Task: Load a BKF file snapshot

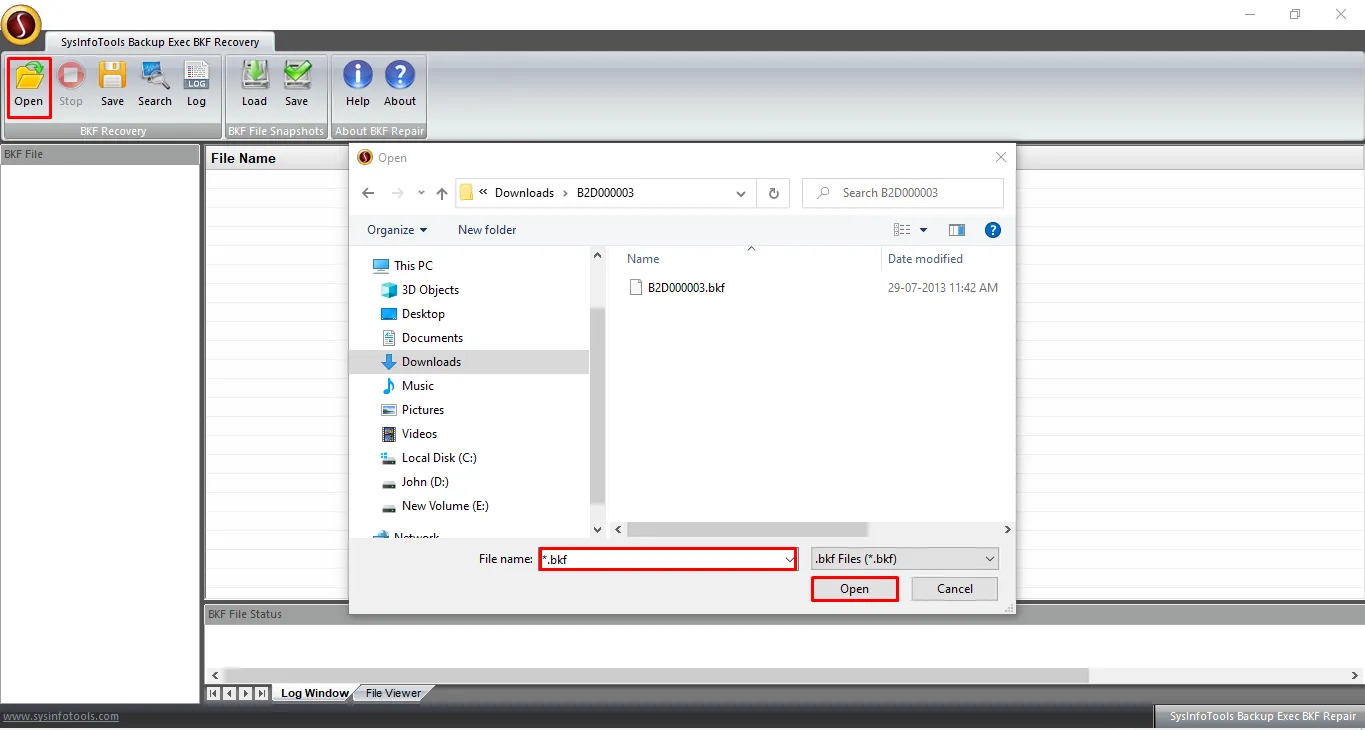Action: click(255, 85)
